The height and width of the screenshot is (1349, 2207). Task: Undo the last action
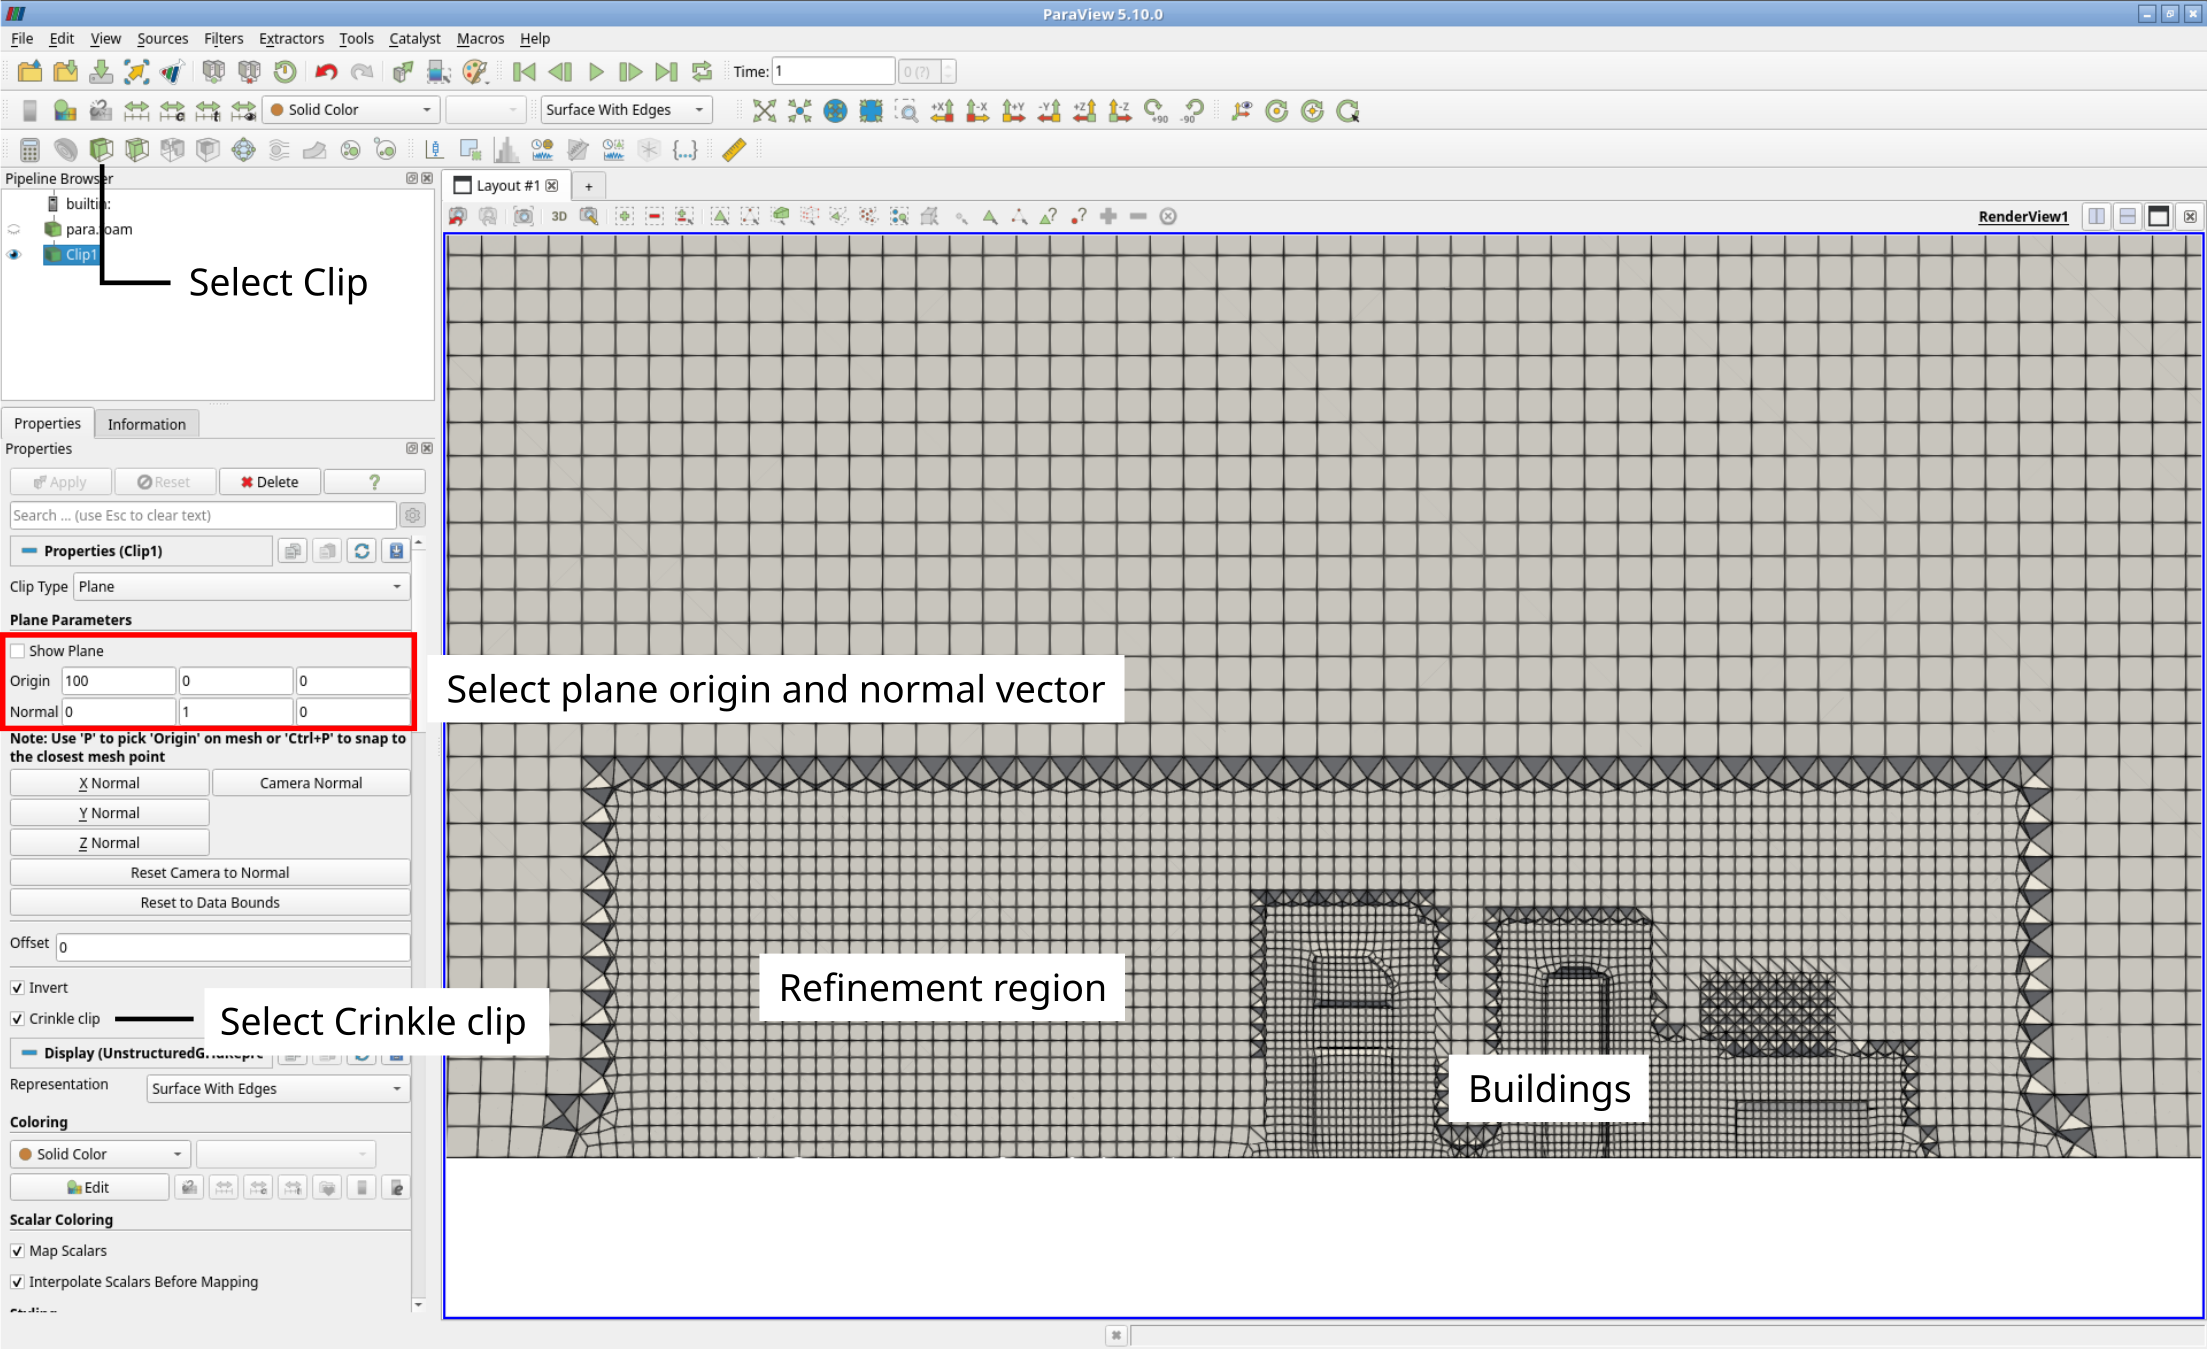click(325, 71)
